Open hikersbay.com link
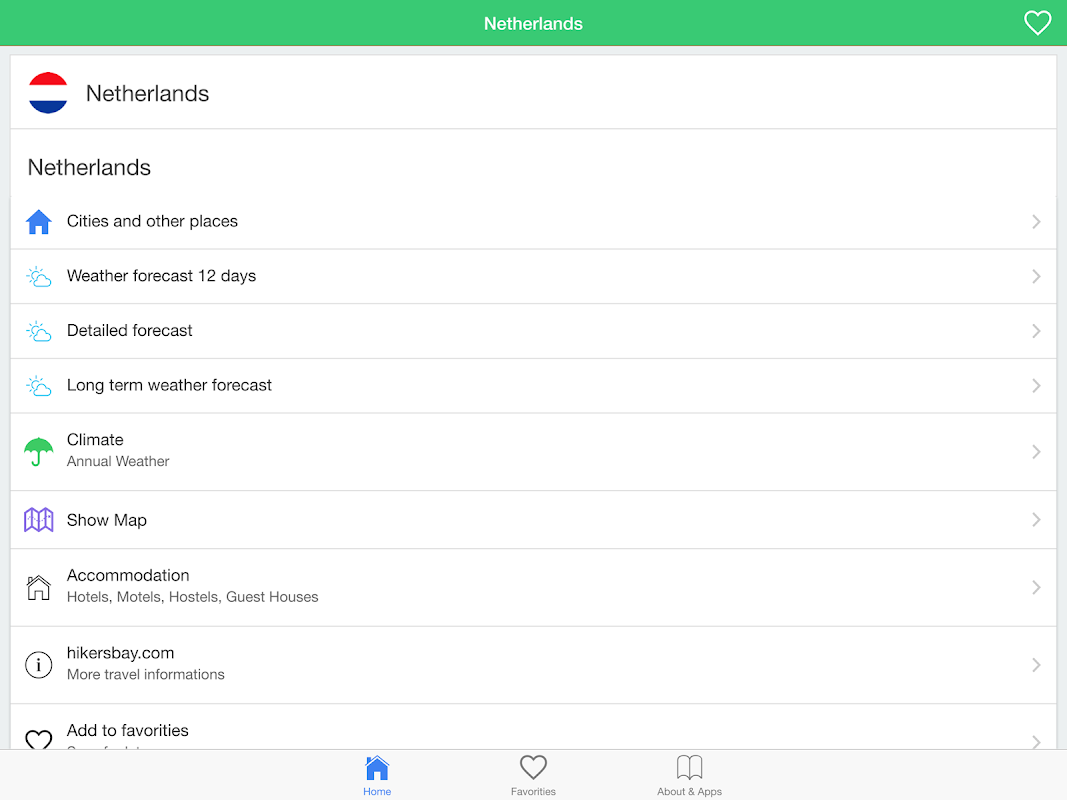This screenshot has height=800, width=1067. pos(534,665)
